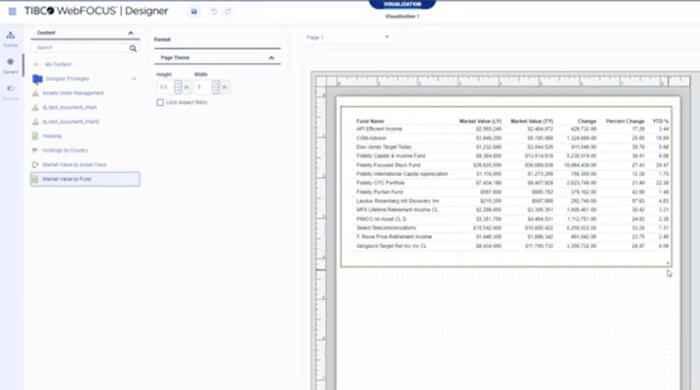This screenshot has height=390, width=700.
Task: Click the My Content breadcrumb link
Action: (x=58, y=64)
